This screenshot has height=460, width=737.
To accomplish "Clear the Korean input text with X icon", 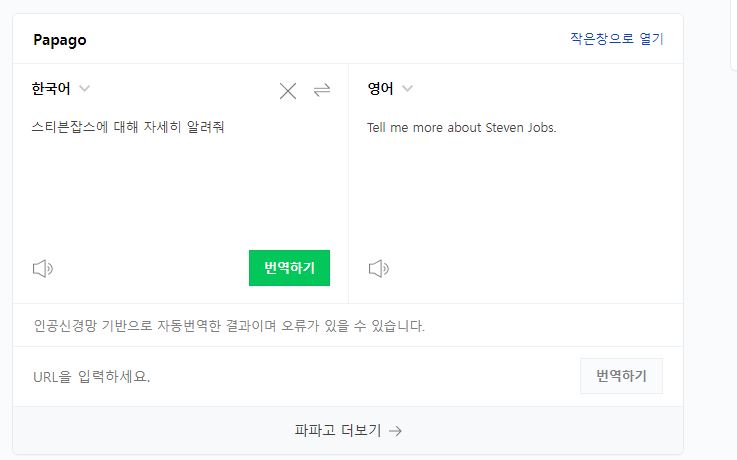I will 288,91.
